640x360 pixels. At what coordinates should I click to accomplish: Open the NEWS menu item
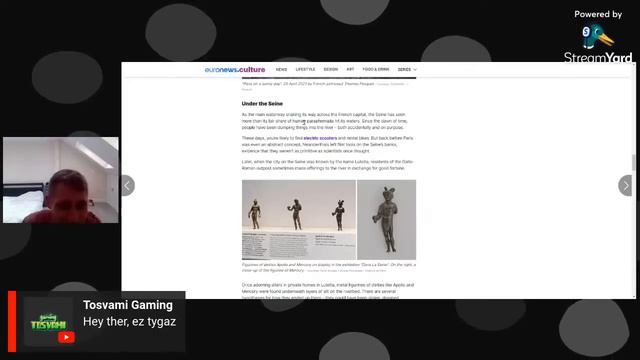(x=281, y=70)
